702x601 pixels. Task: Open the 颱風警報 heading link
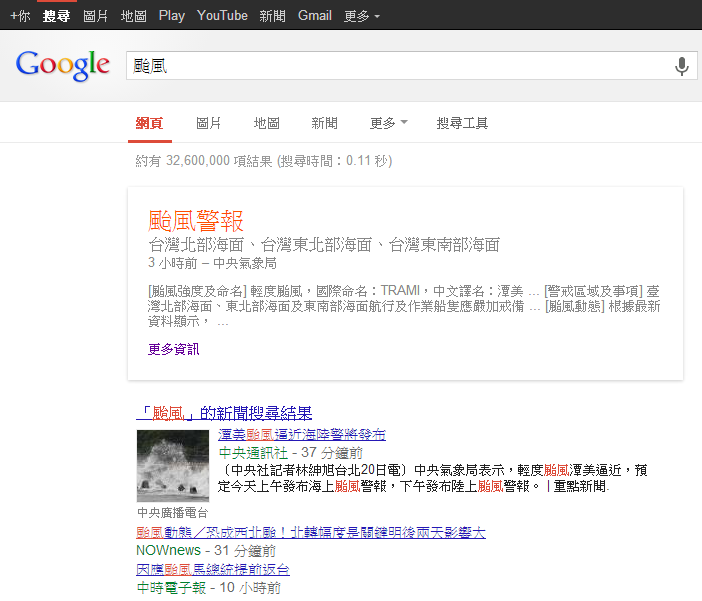(196, 220)
